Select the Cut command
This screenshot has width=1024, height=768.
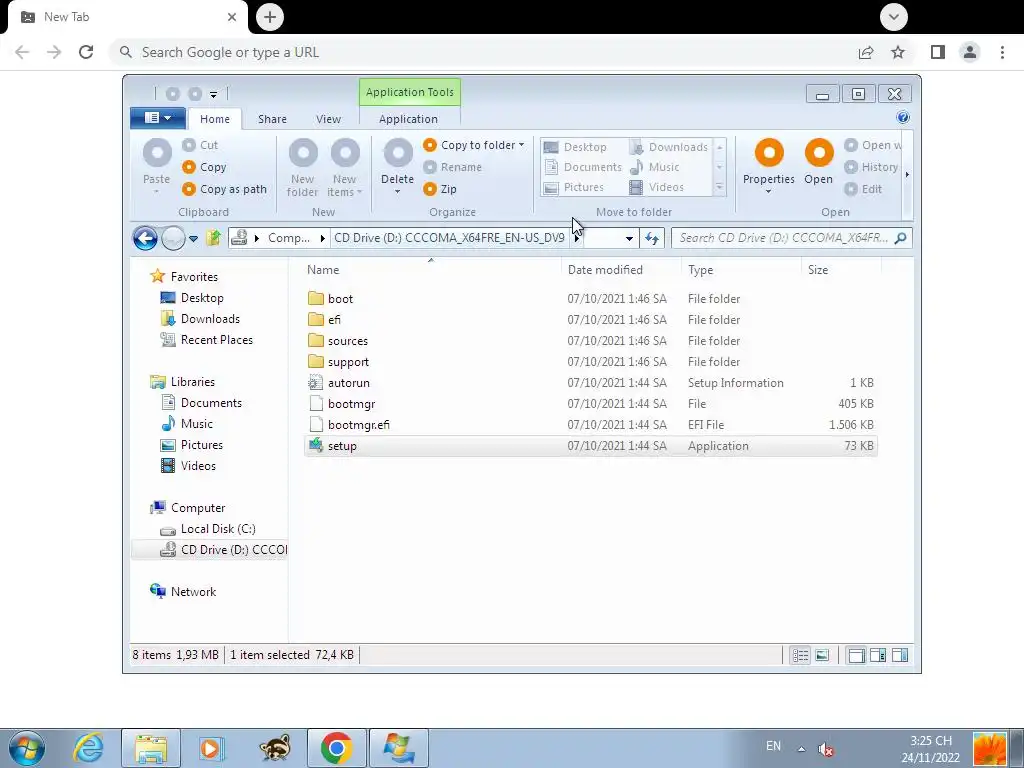[200, 145]
